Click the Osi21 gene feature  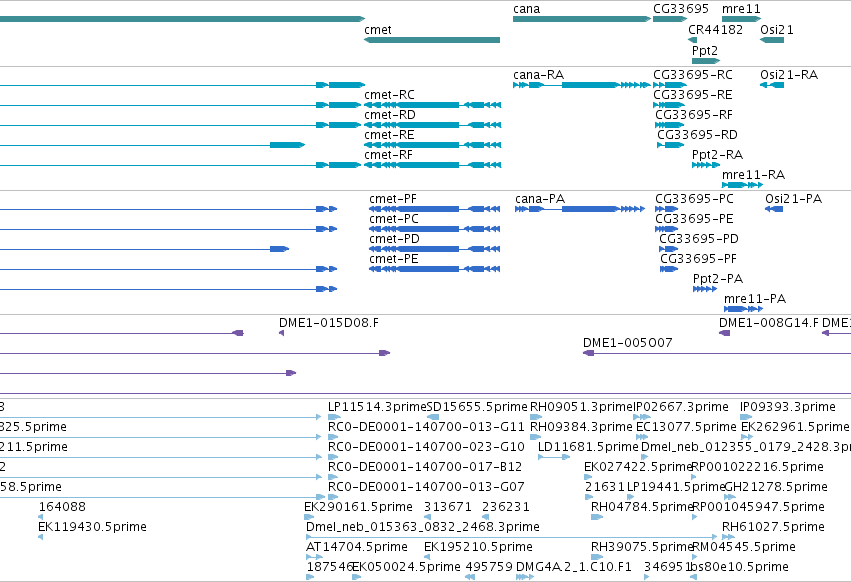point(772,40)
